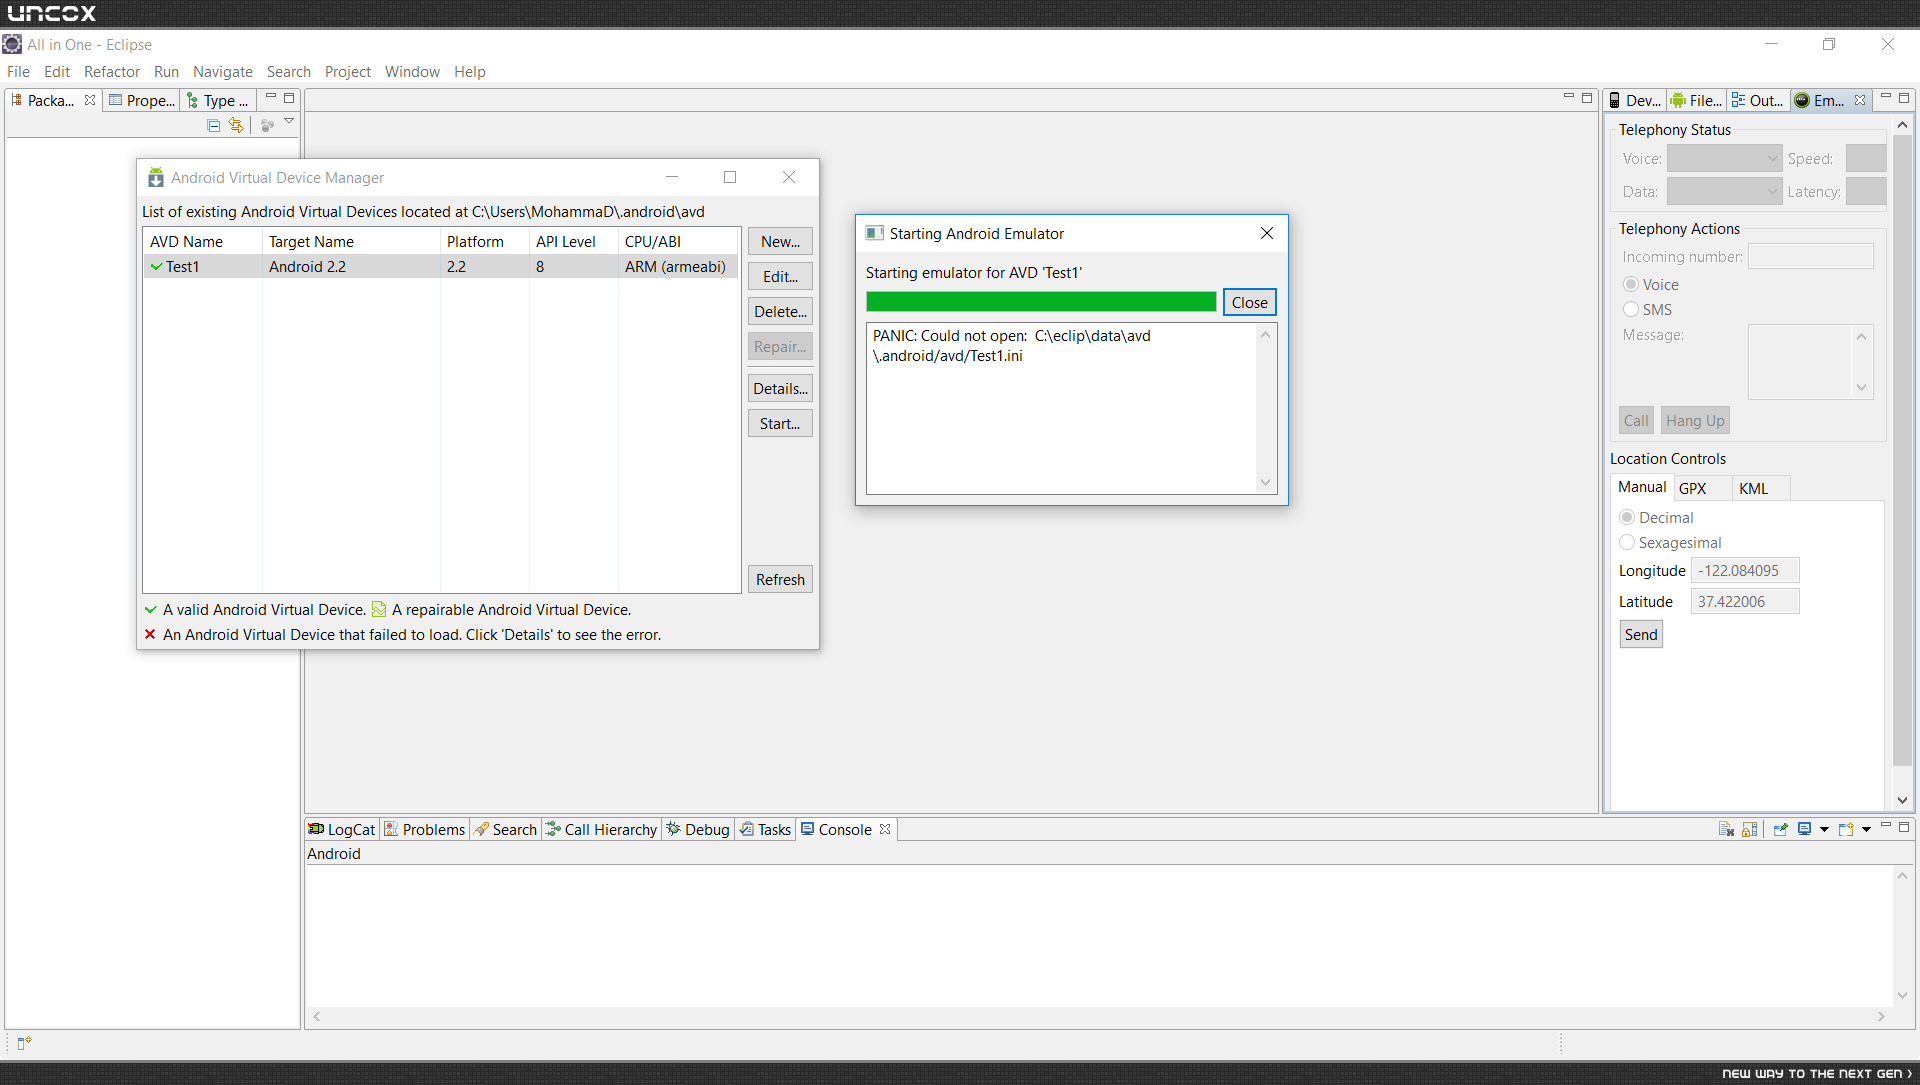Click Close button in emulator dialog

pyautogui.click(x=1249, y=302)
